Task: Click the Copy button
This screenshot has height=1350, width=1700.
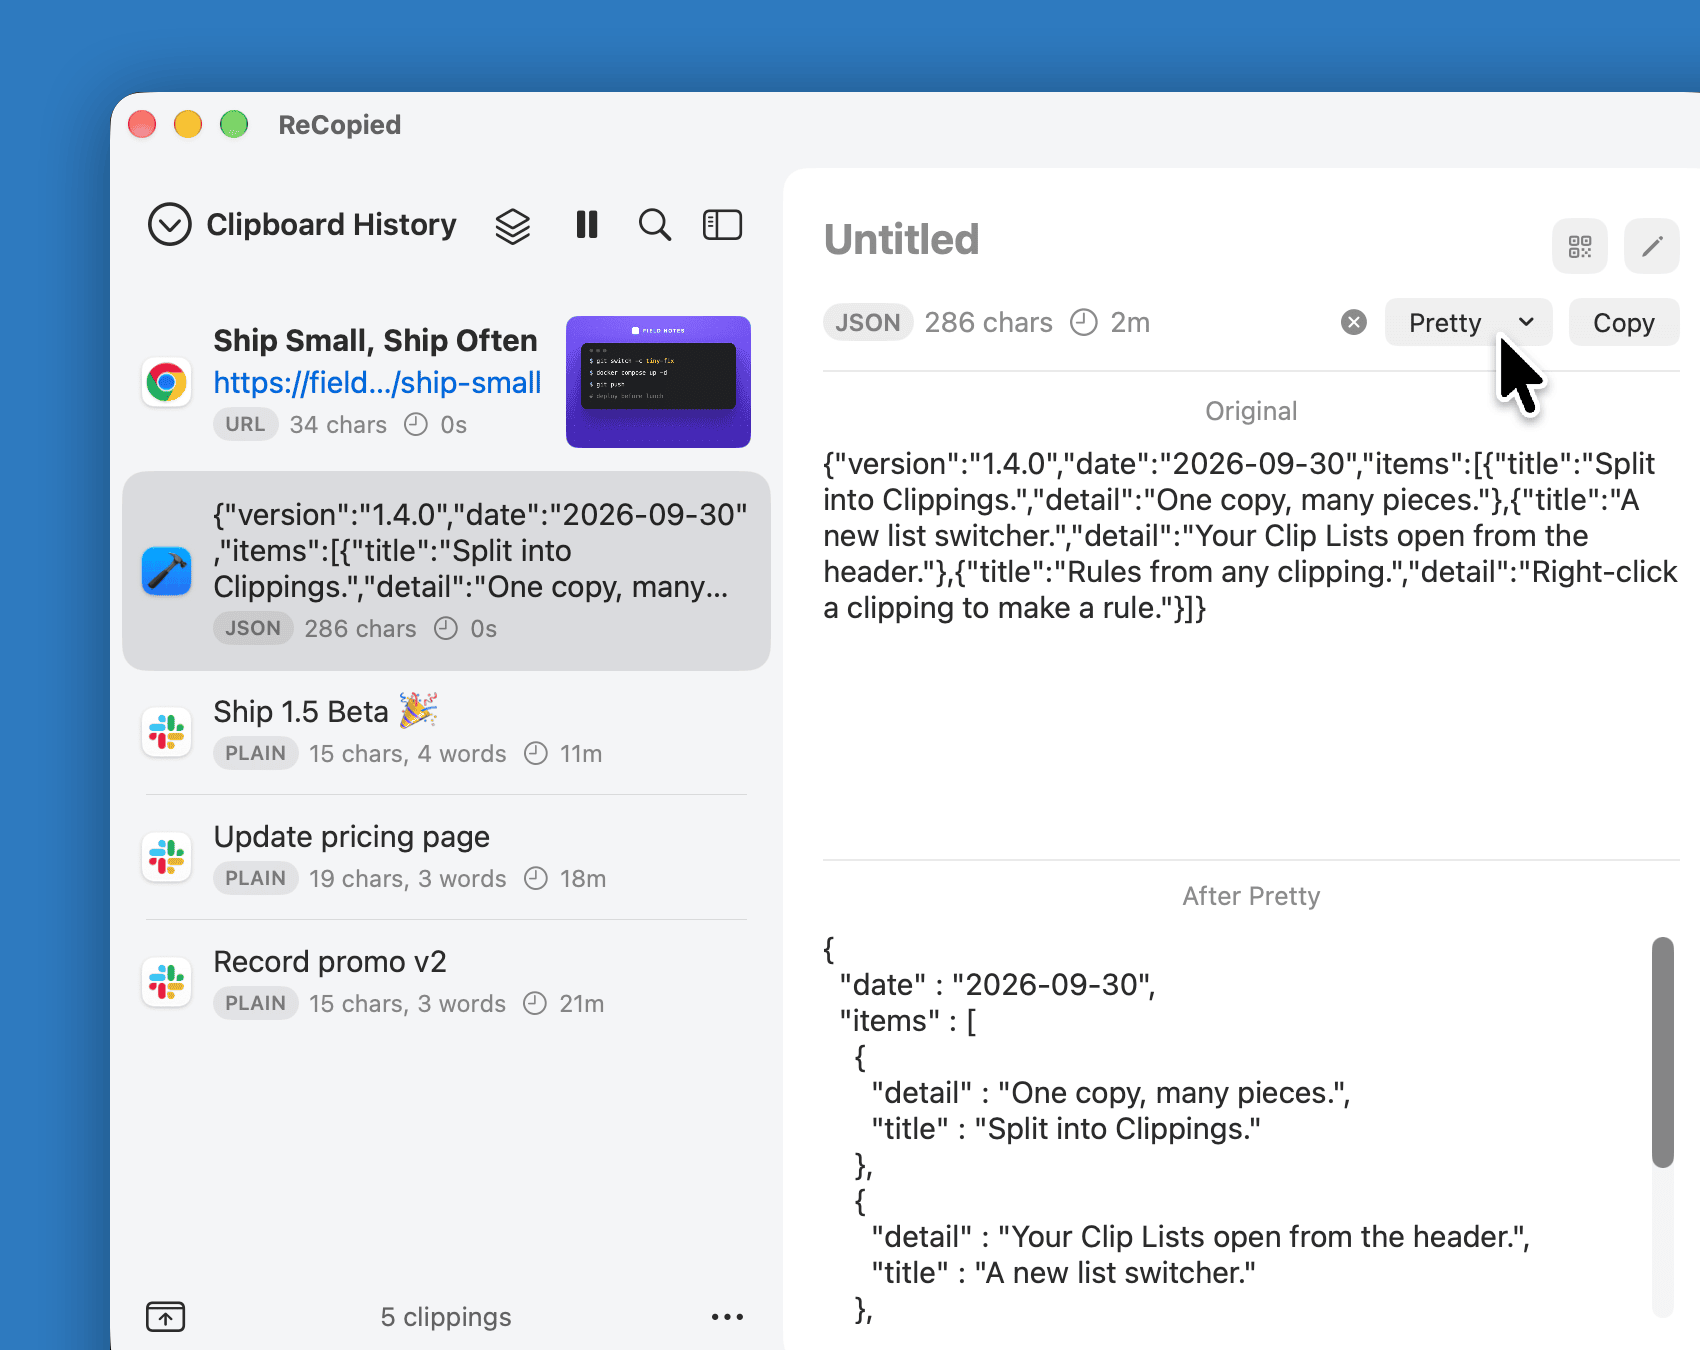Action: coord(1624,322)
